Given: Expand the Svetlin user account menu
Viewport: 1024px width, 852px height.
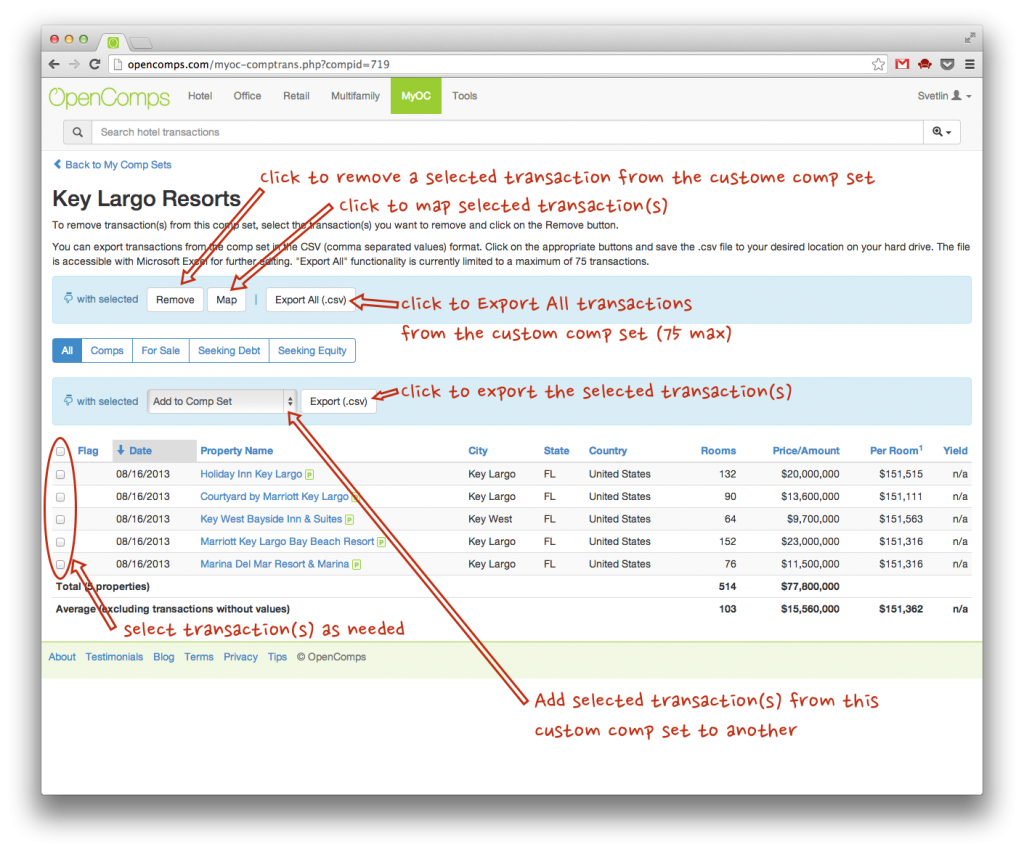Looking at the screenshot, I should pyautogui.click(x=944, y=96).
